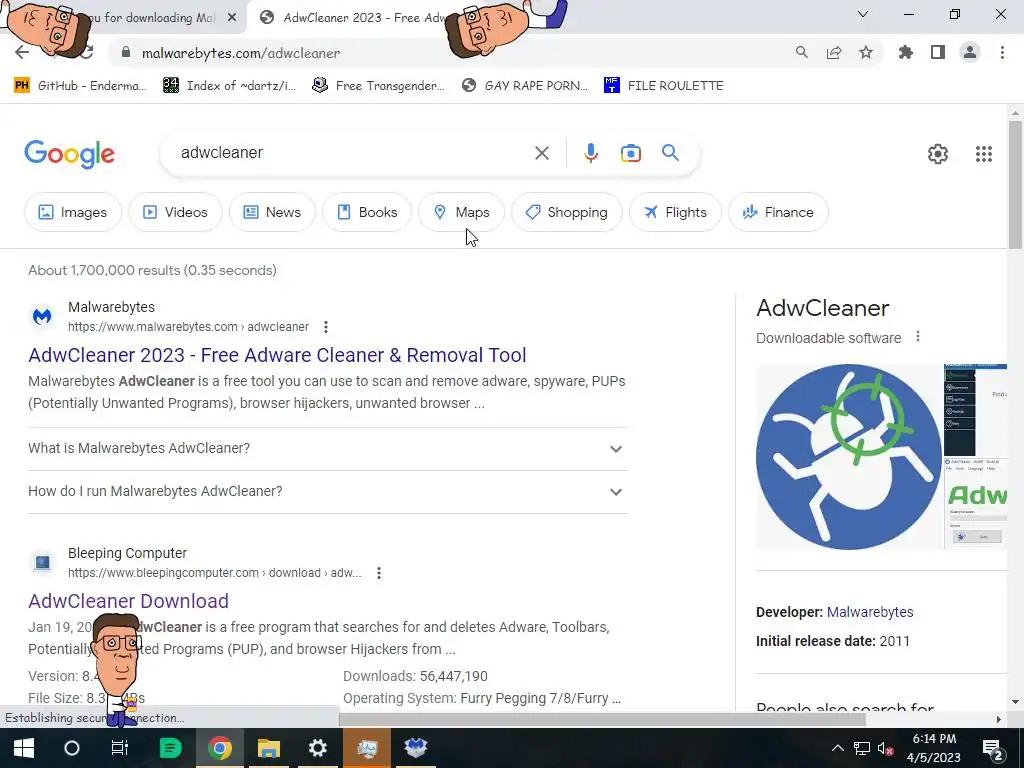
Task: Filter results by Maps
Action: (462, 212)
